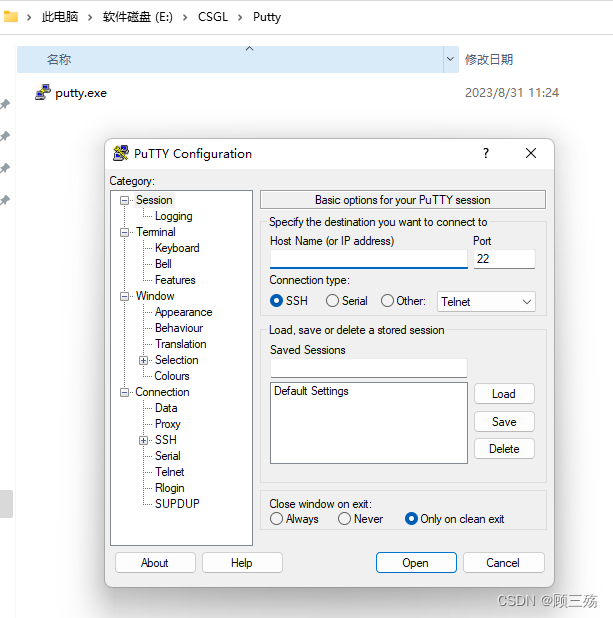Viewport: 613px width, 618px height.
Task: Select Logging category in tree
Action: coord(173,216)
